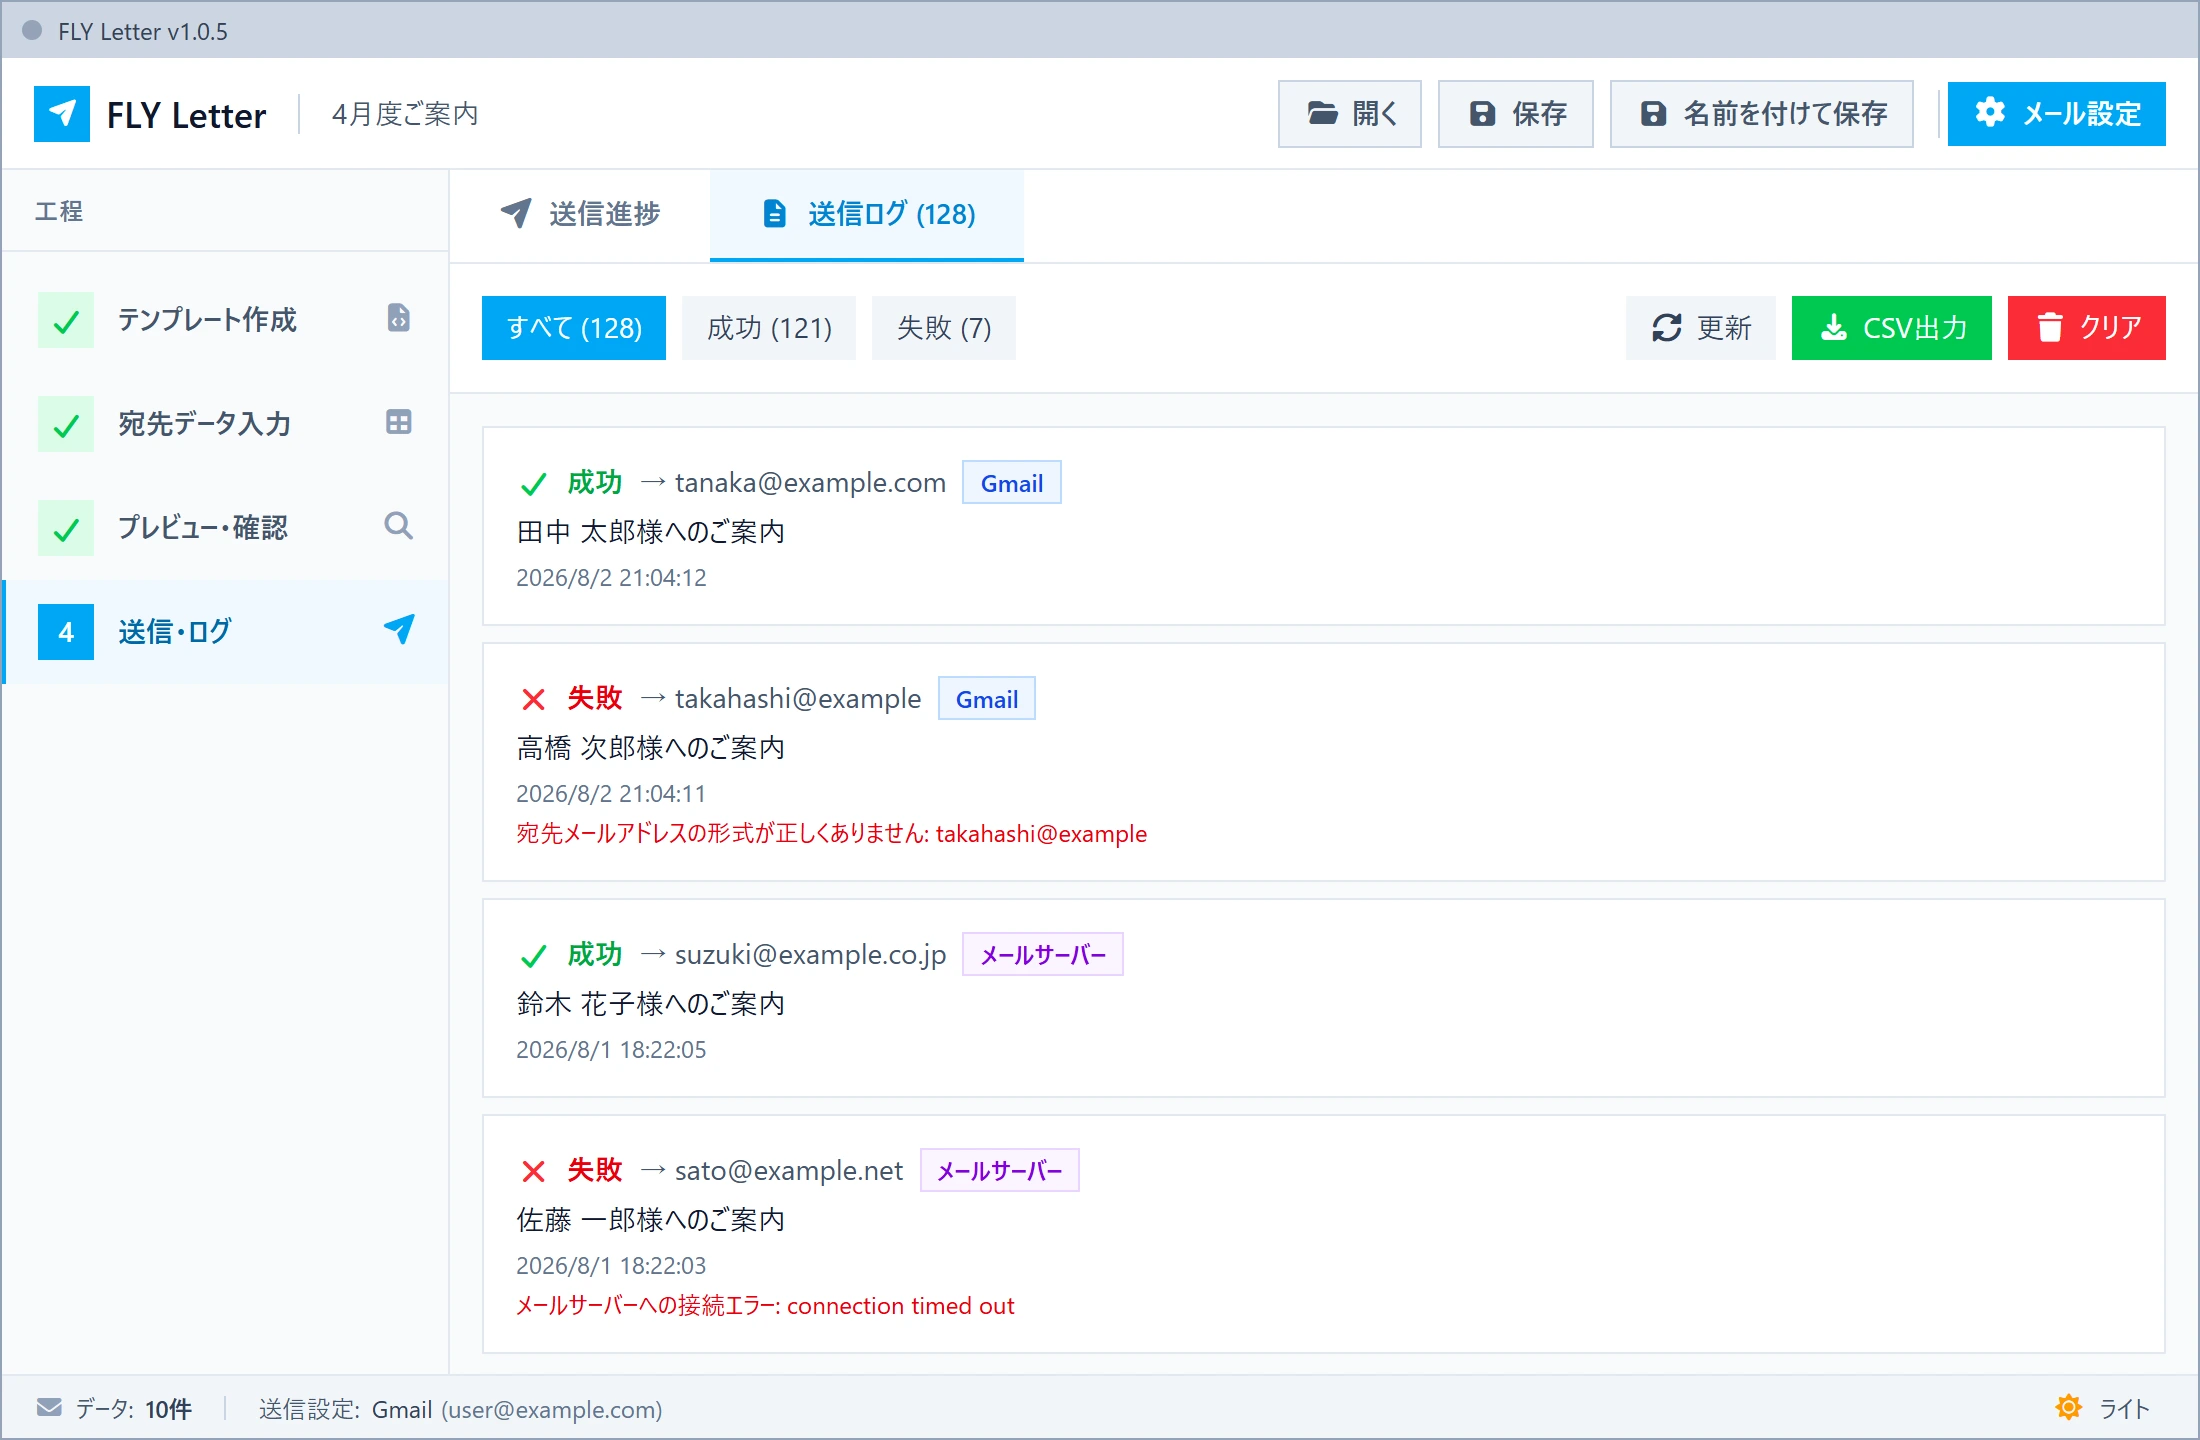Filter logs by 成功 (121)
The height and width of the screenshot is (1440, 2200).
769,328
